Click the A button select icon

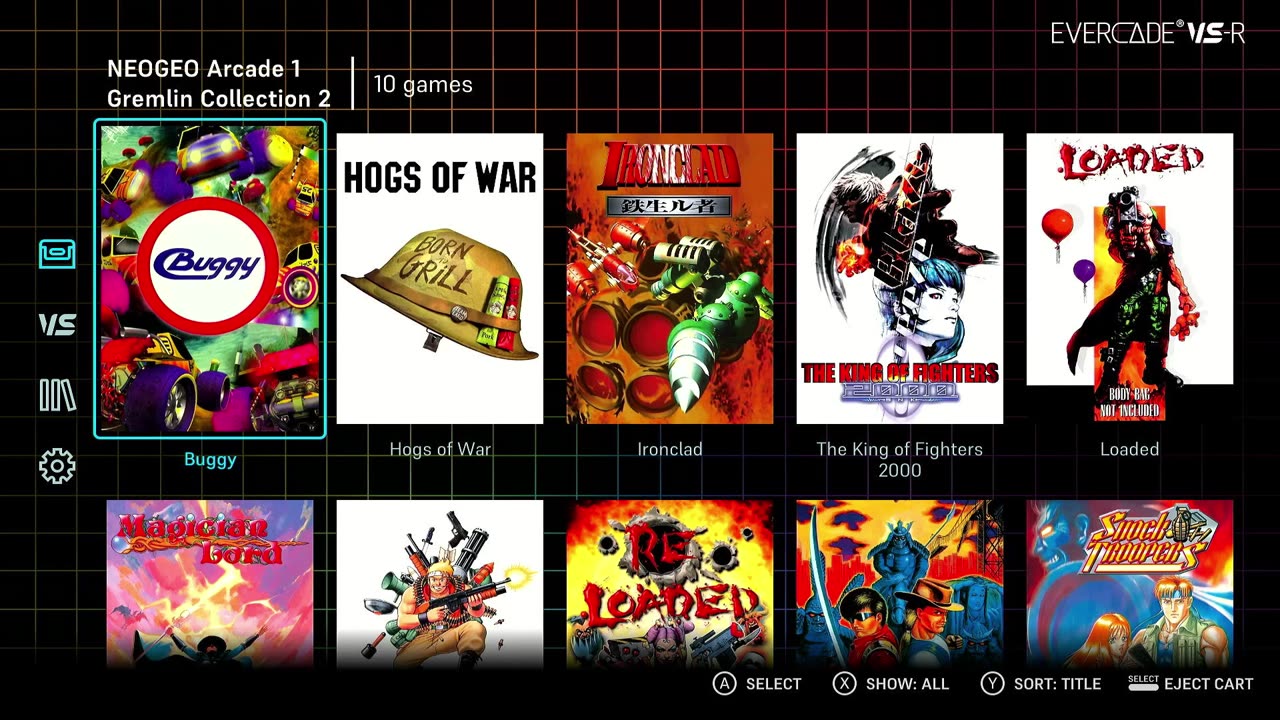(724, 684)
